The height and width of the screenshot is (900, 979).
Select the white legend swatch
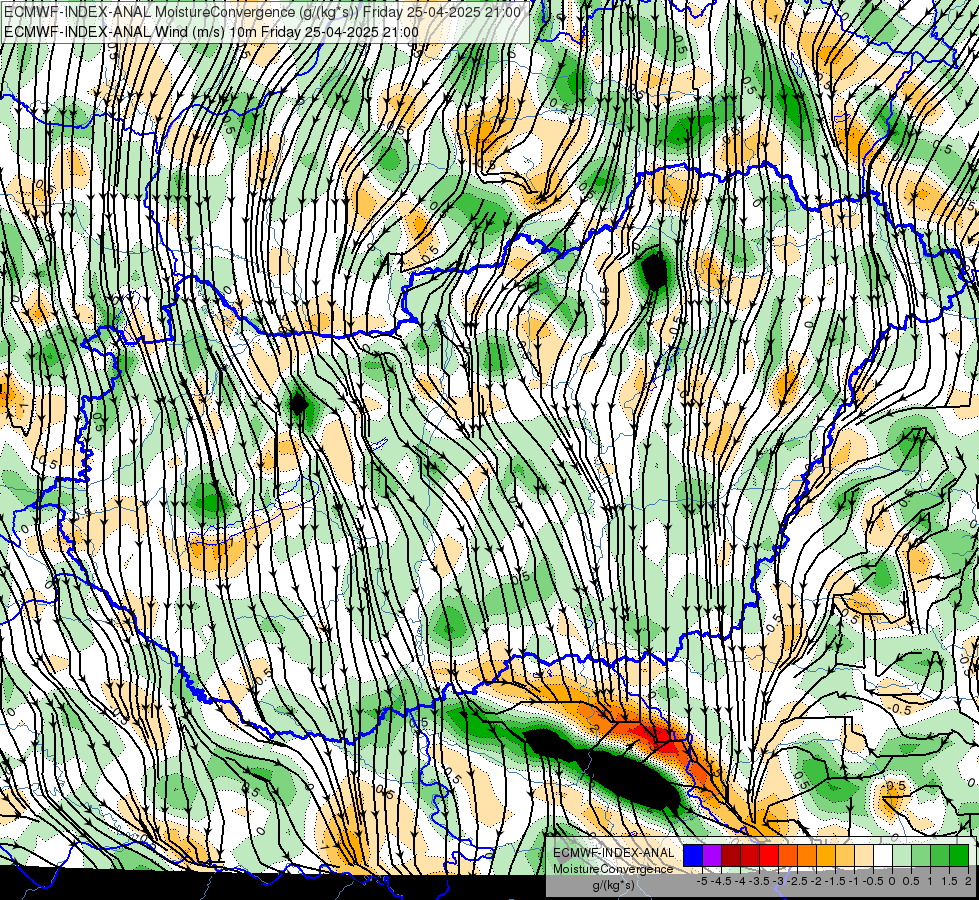pyautogui.click(x=883, y=856)
